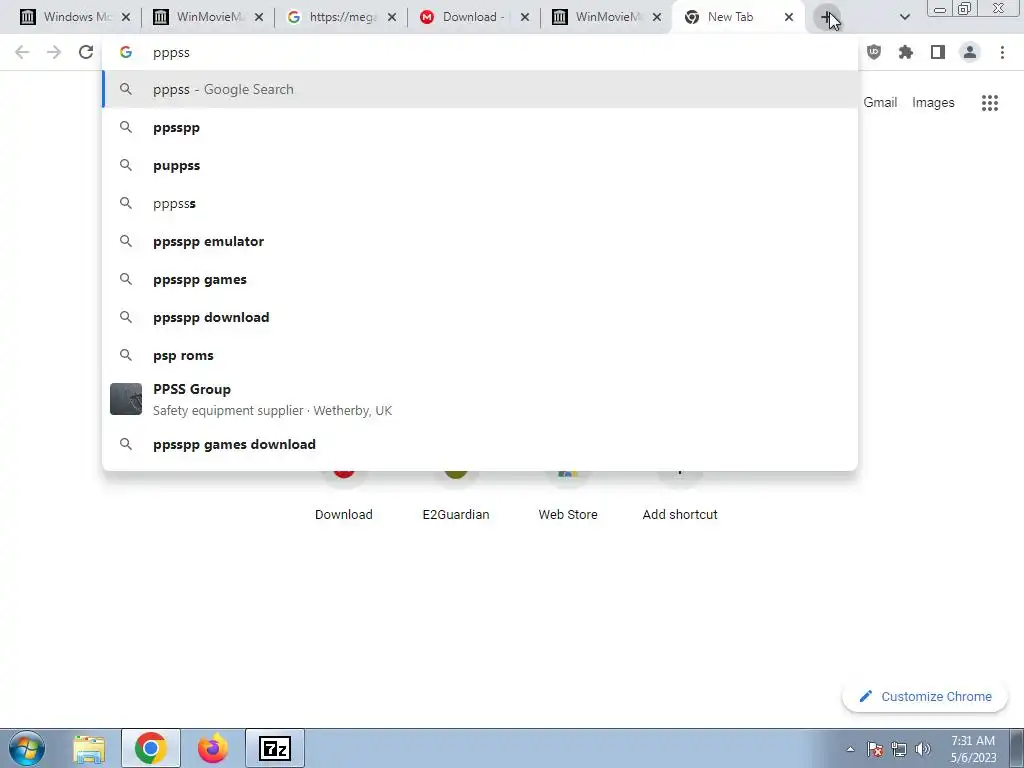
Task: Toggle the side panel icon
Action: [938, 52]
